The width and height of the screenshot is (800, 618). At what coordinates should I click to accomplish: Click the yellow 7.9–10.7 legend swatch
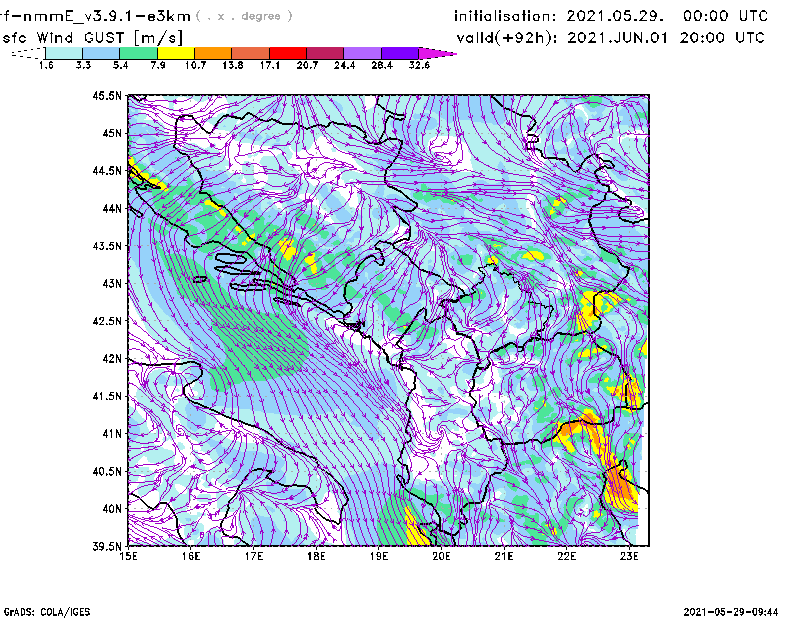[176, 53]
